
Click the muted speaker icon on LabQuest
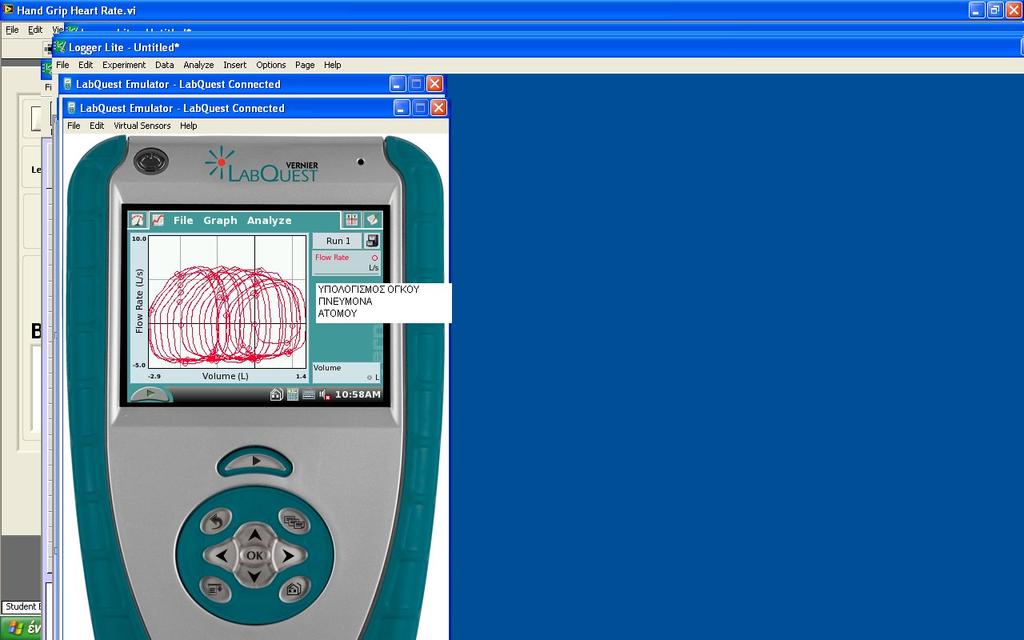[x=325, y=394]
